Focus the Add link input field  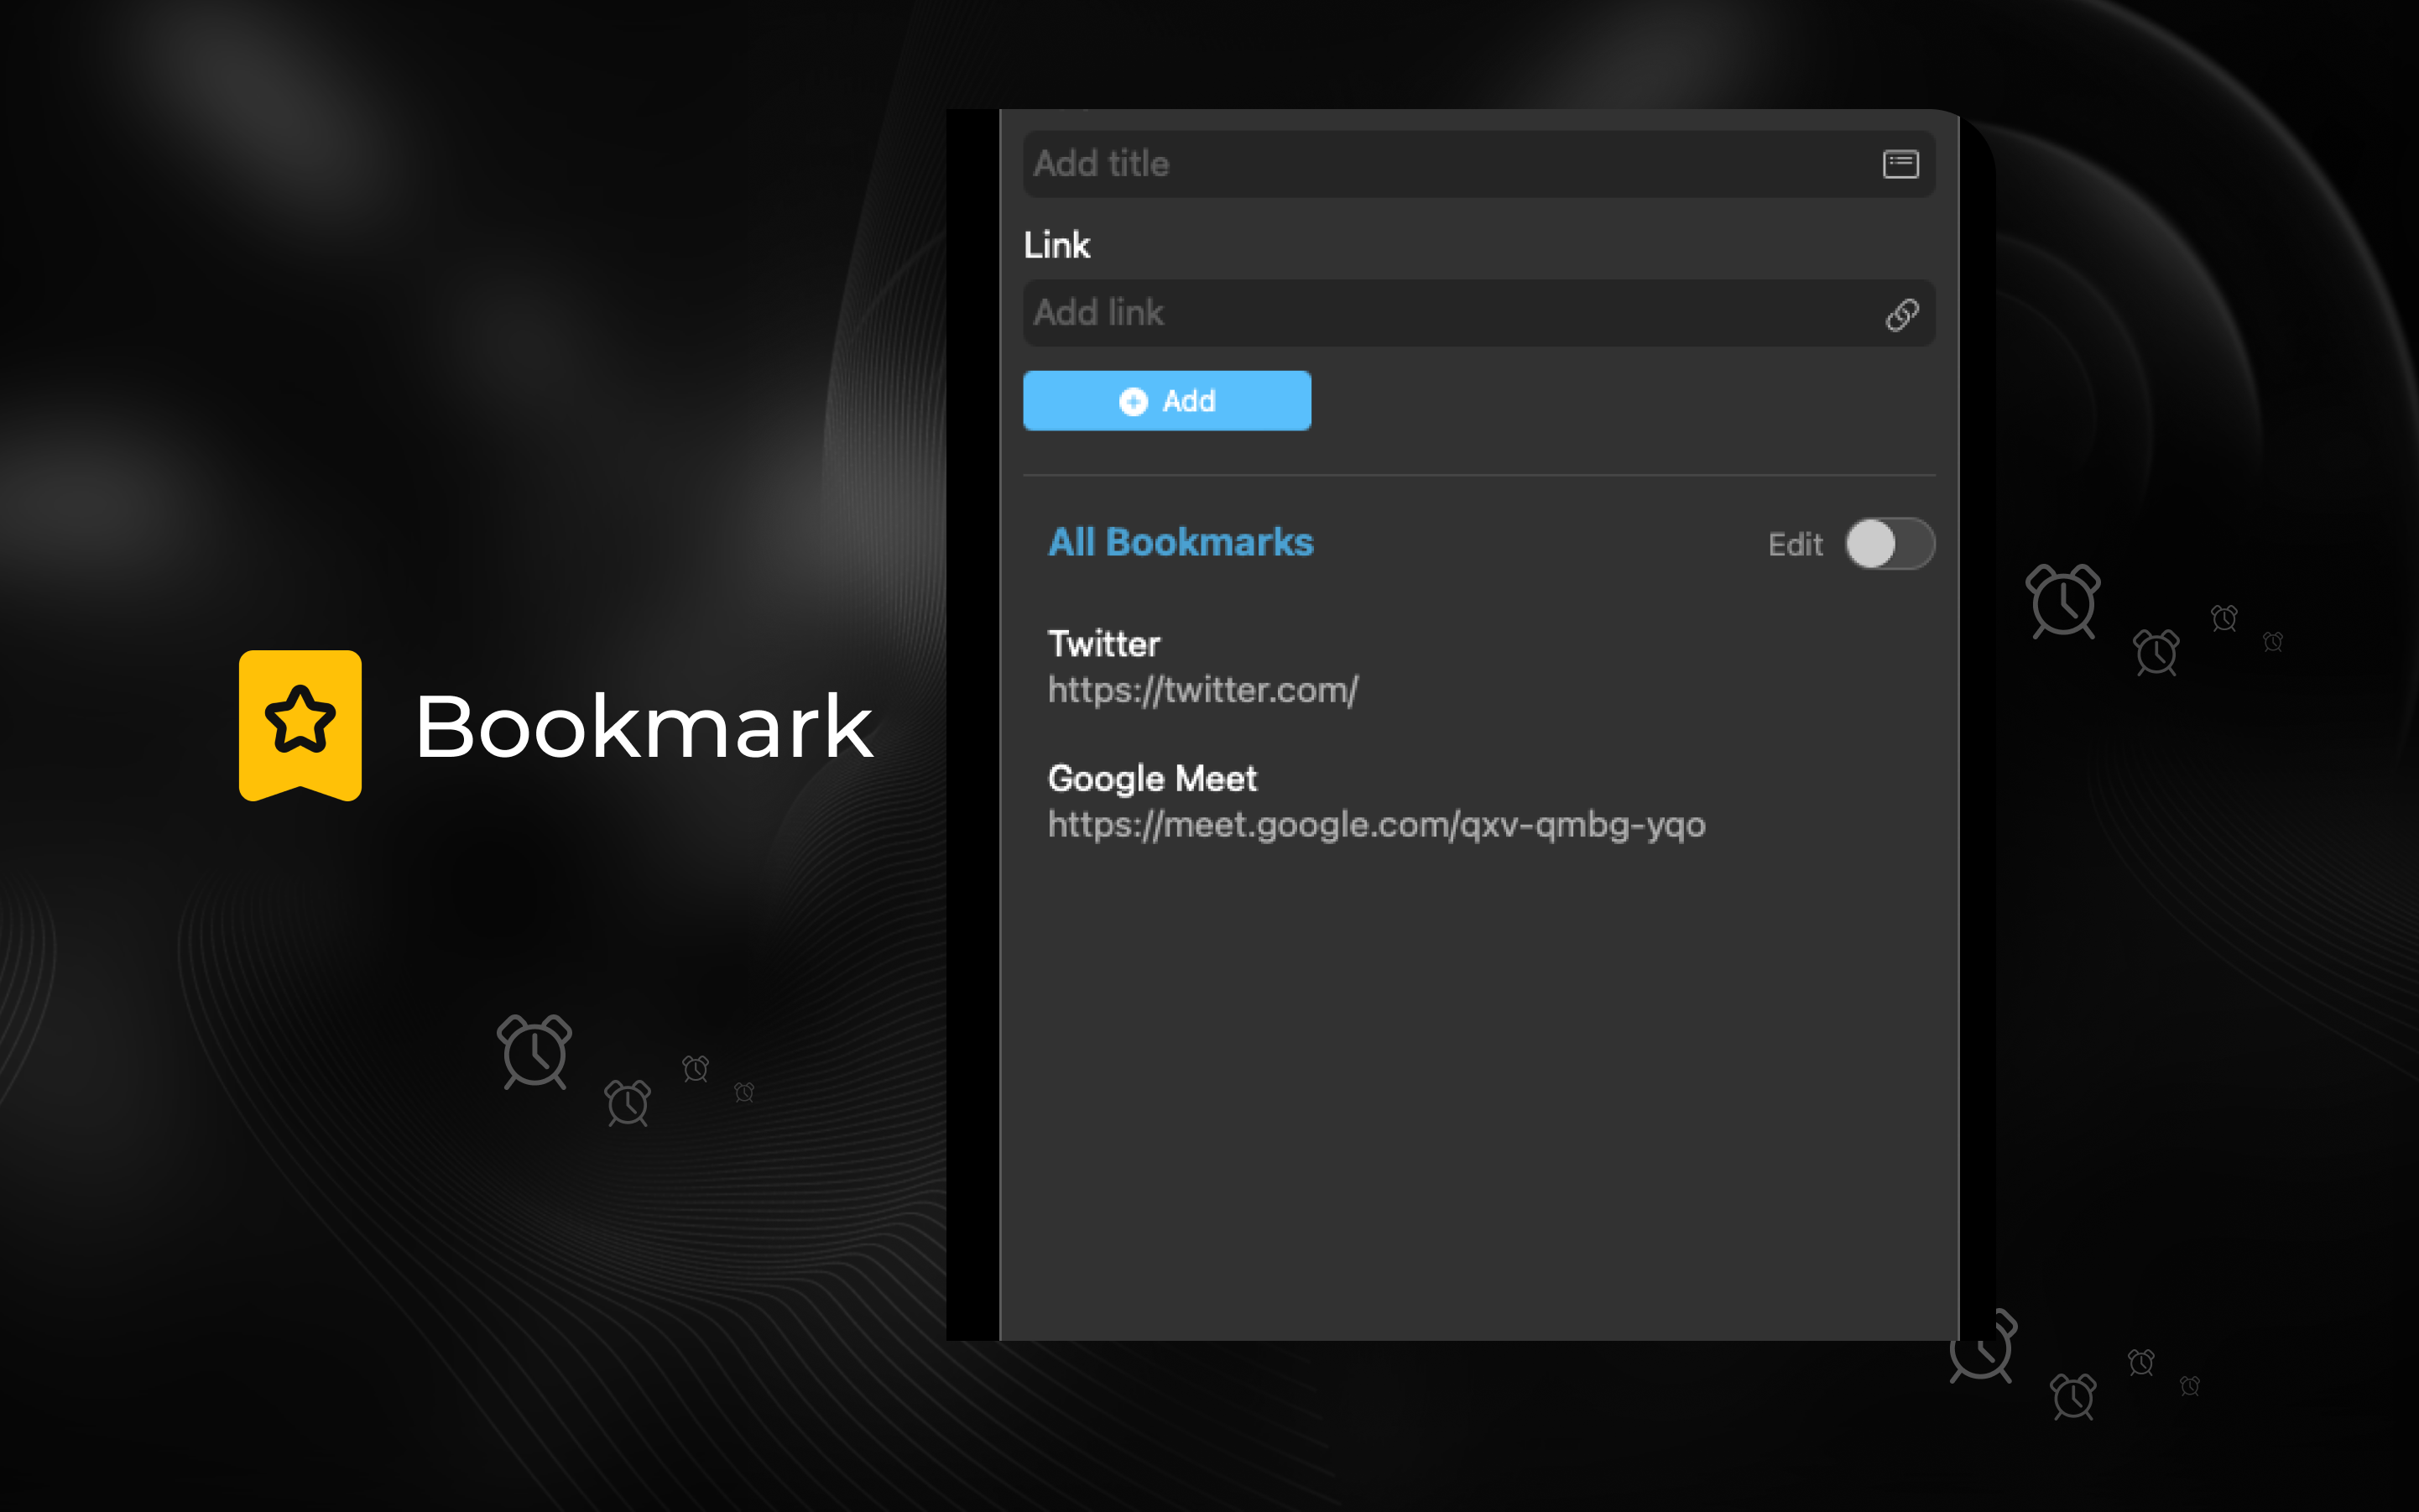click(x=1478, y=313)
